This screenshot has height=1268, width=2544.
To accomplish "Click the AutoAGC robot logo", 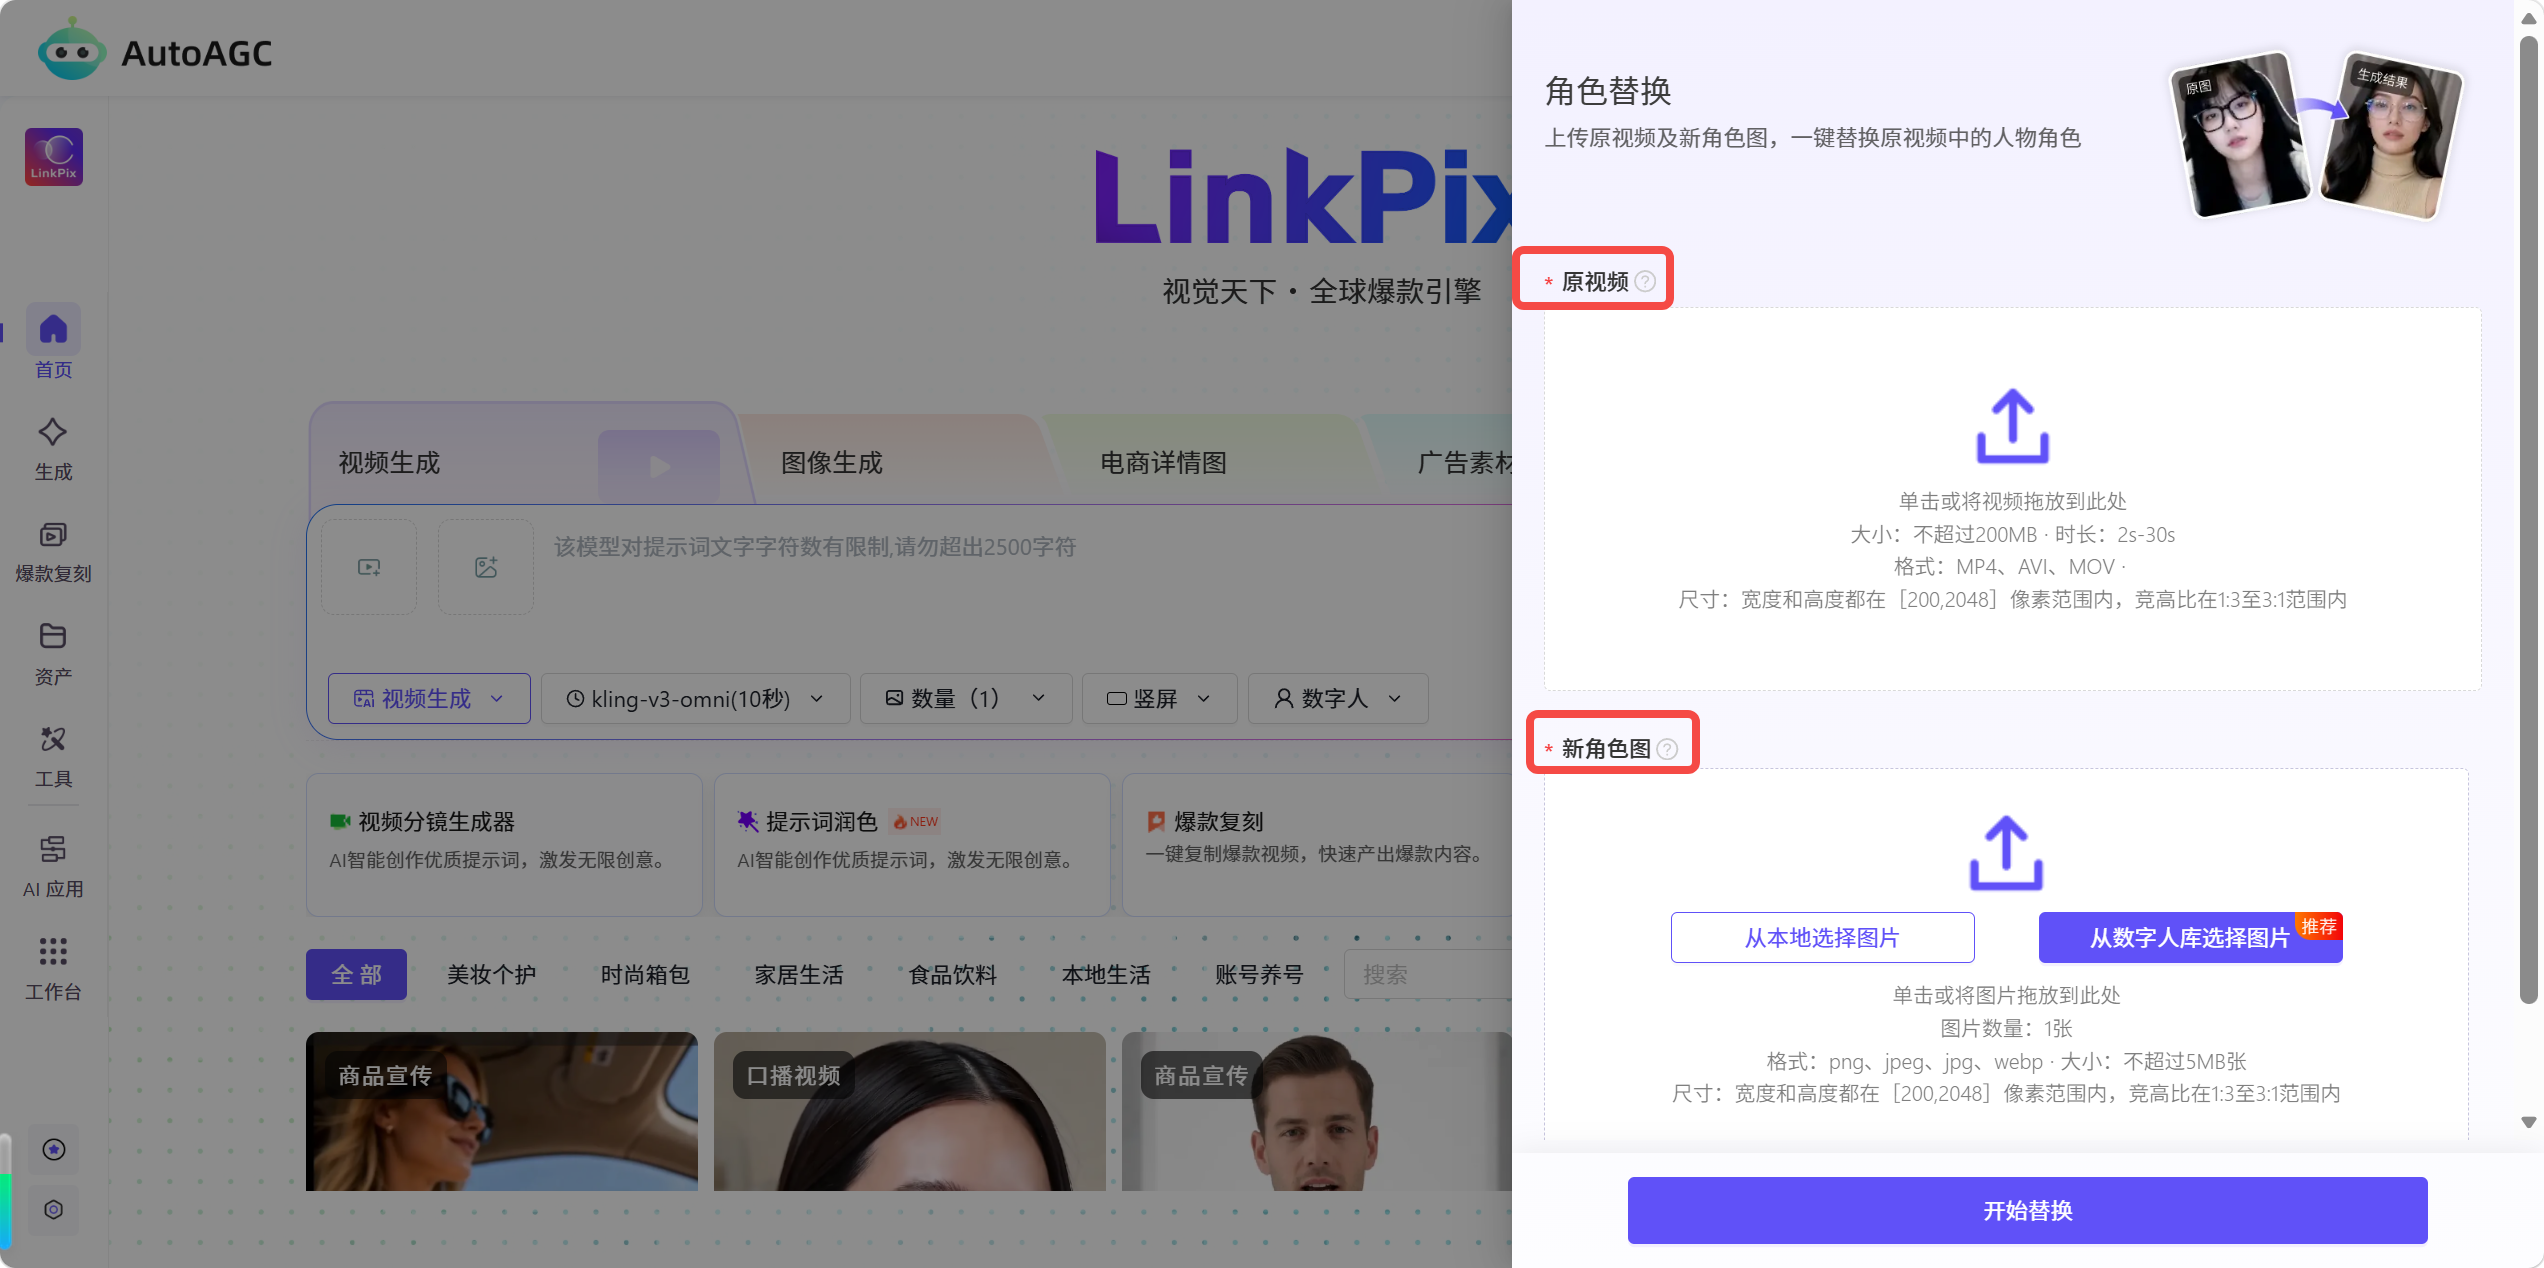I will pyautogui.click(x=71, y=50).
